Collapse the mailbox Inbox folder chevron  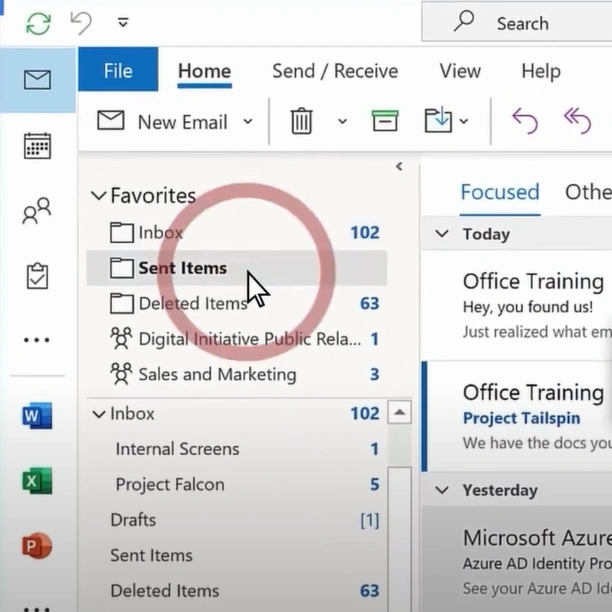click(x=99, y=414)
